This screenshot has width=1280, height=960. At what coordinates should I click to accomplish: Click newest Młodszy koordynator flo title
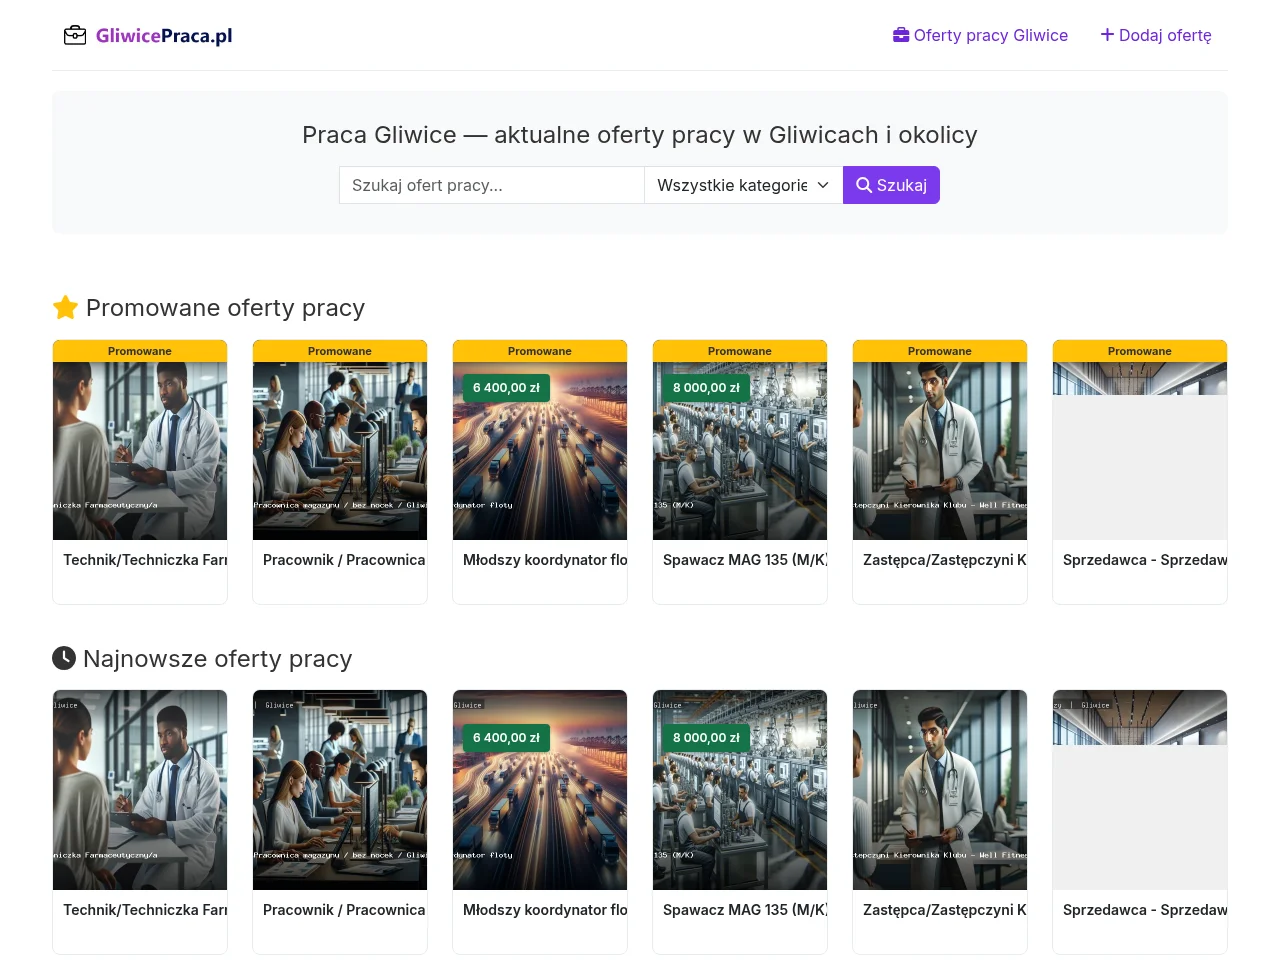pyautogui.click(x=545, y=910)
